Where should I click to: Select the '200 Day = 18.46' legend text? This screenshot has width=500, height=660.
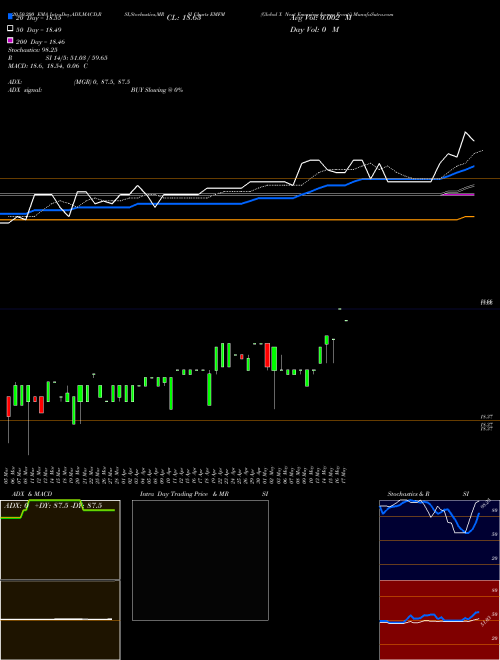(40, 42)
